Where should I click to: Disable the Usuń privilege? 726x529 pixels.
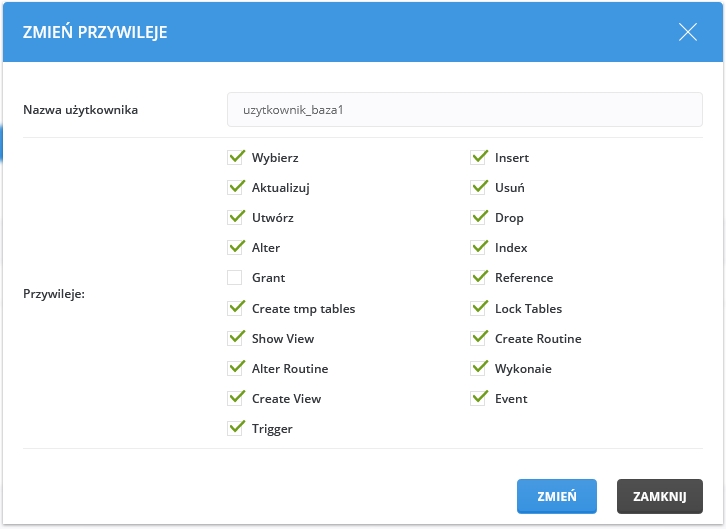pos(478,188)
